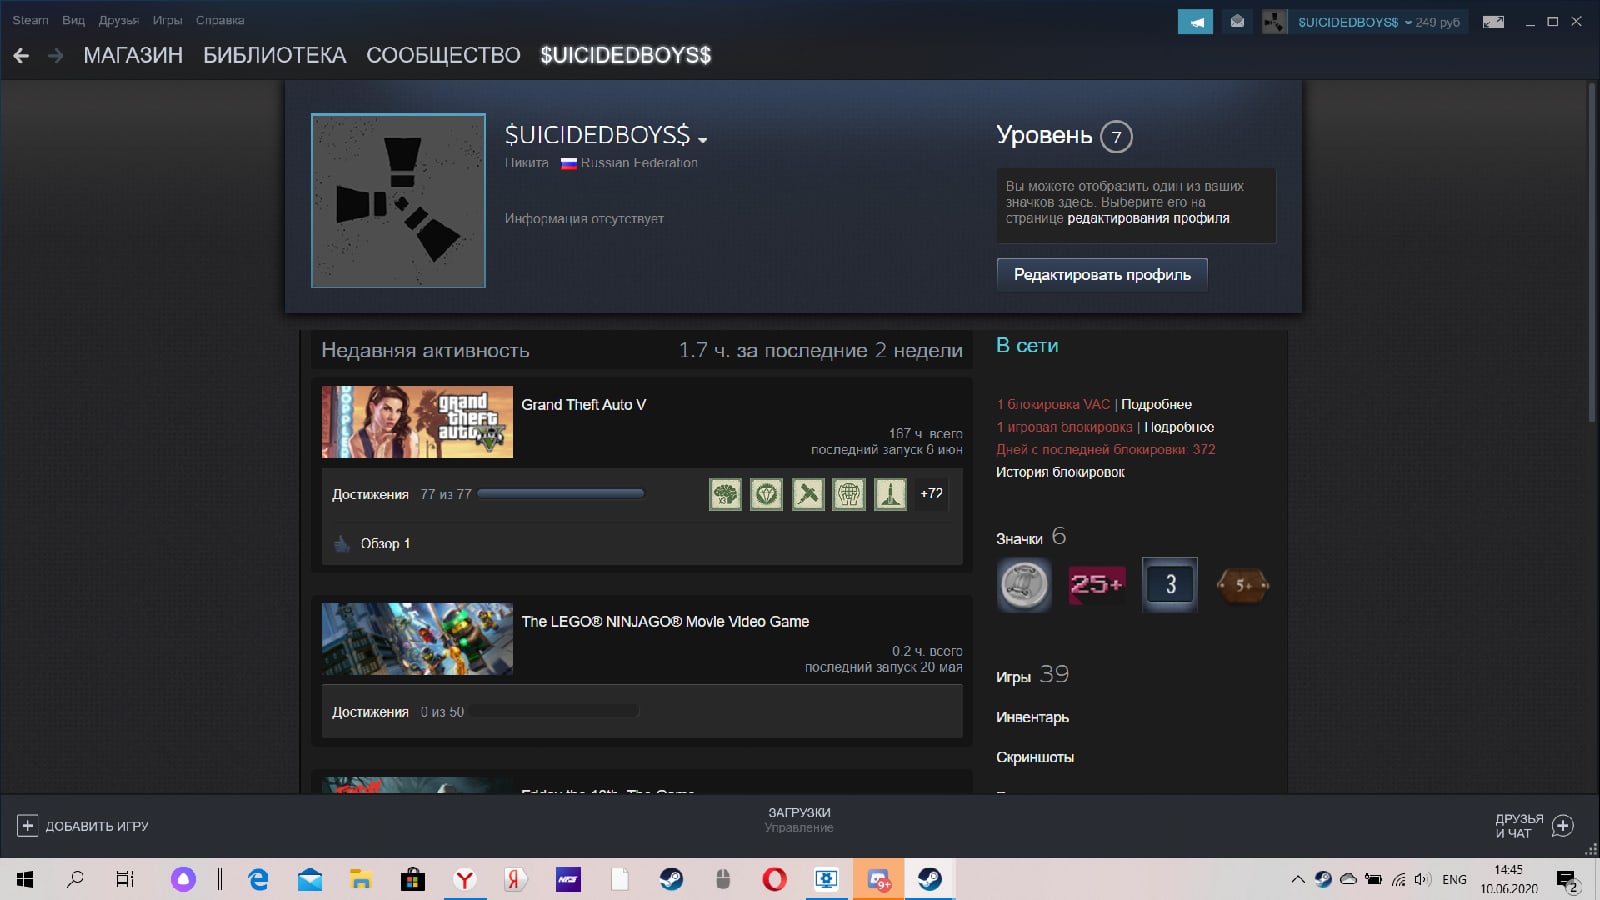Open the blue number 3 badge
This screenshot has height=900, width=1600.
1170,585
